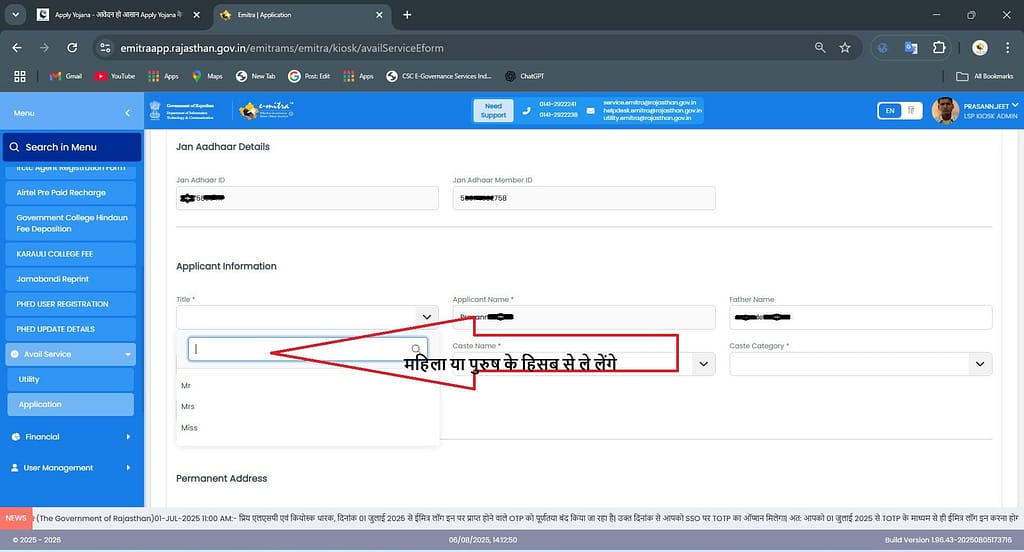Select Mr from the Title list
This screenshot has height=552, width=1024.
click(186, 385)
